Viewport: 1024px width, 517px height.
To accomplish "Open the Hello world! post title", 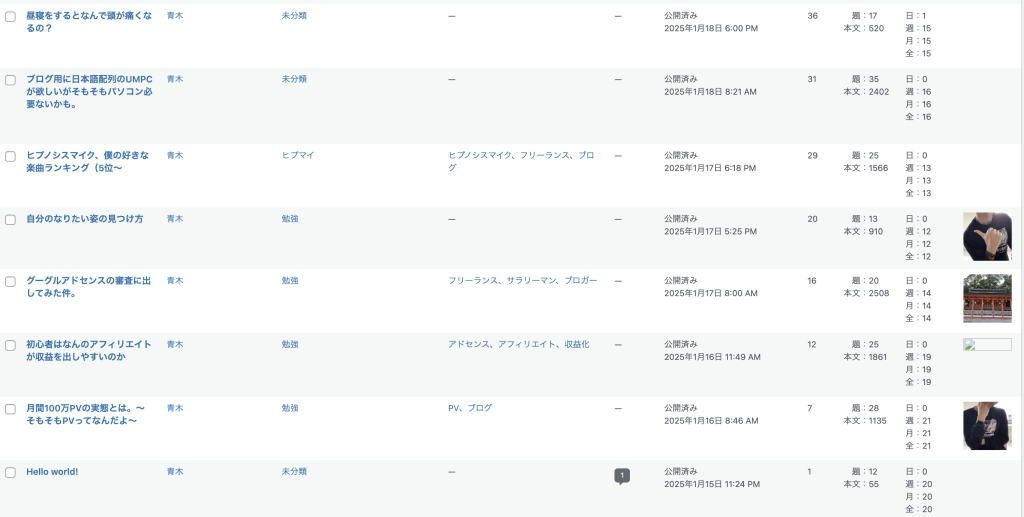I will 52,472.
